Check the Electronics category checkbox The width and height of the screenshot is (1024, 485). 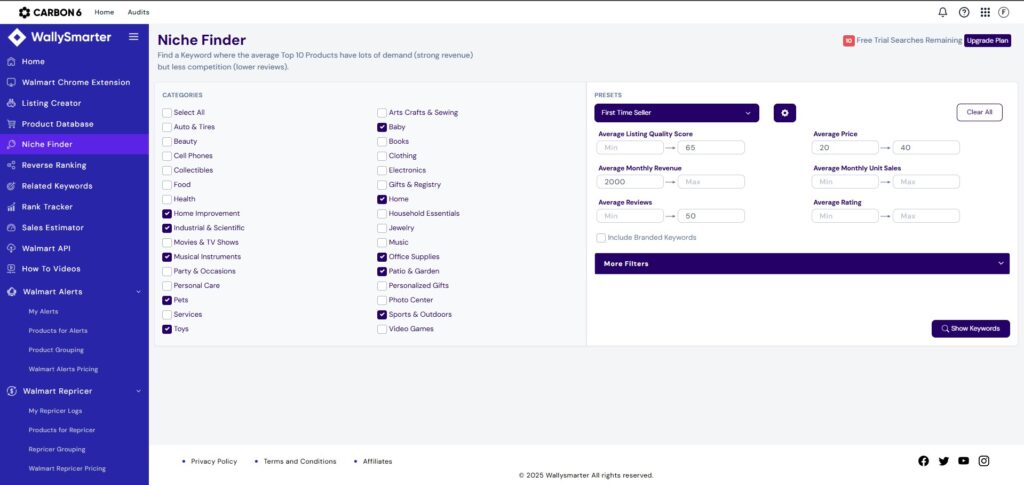pos(382,170)
